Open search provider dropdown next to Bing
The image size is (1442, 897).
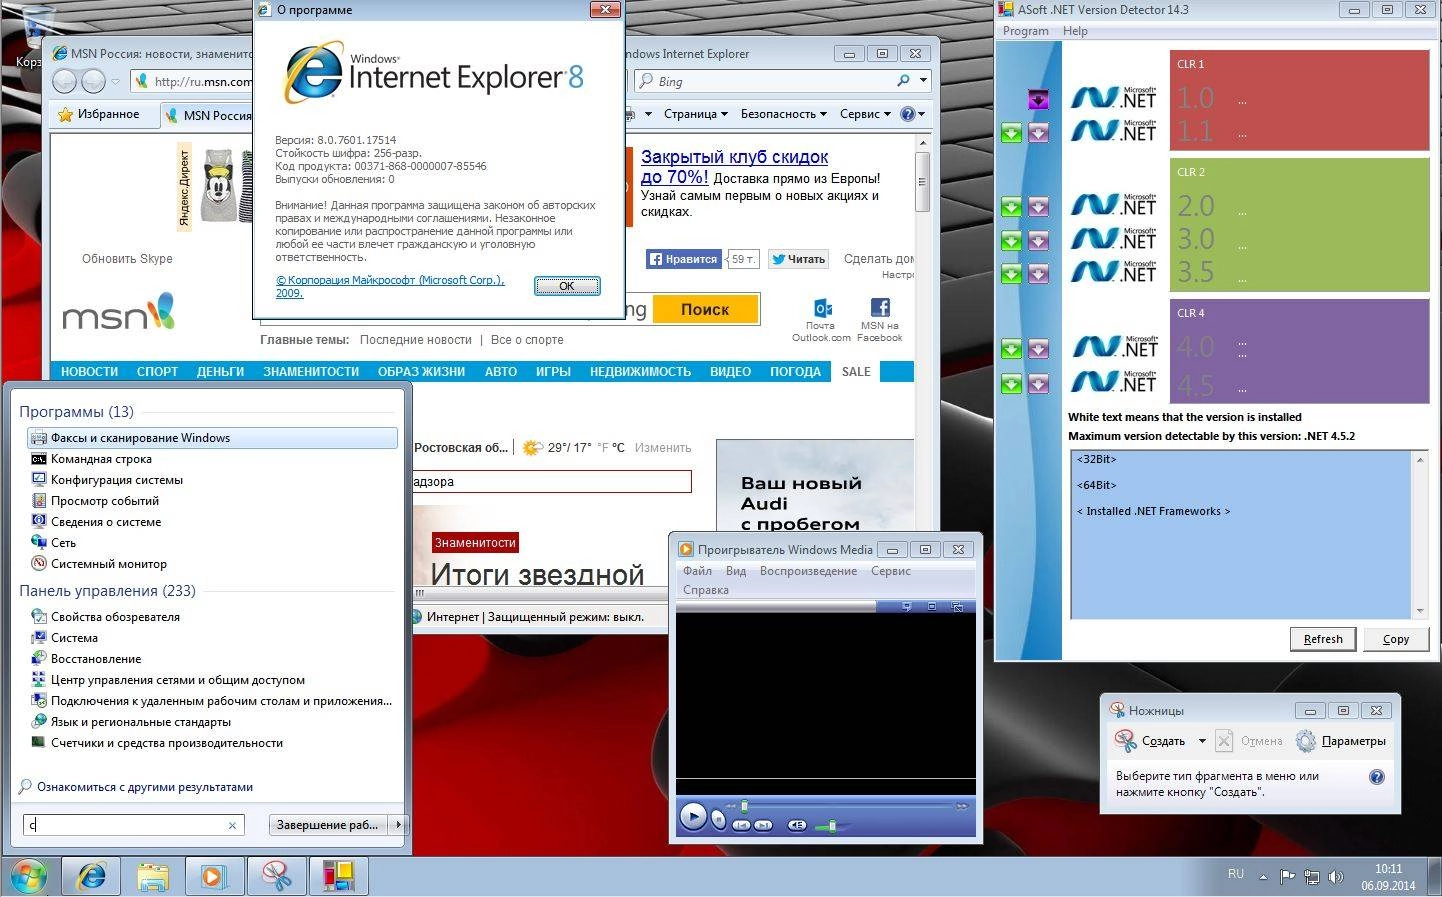(923, 81)
